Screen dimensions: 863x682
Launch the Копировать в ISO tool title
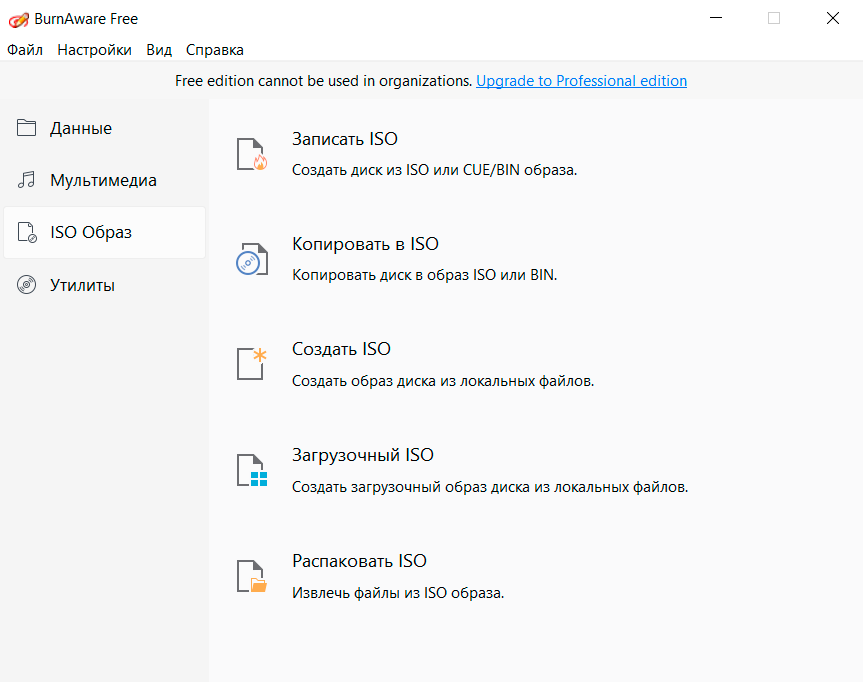[x=365, y=244]
